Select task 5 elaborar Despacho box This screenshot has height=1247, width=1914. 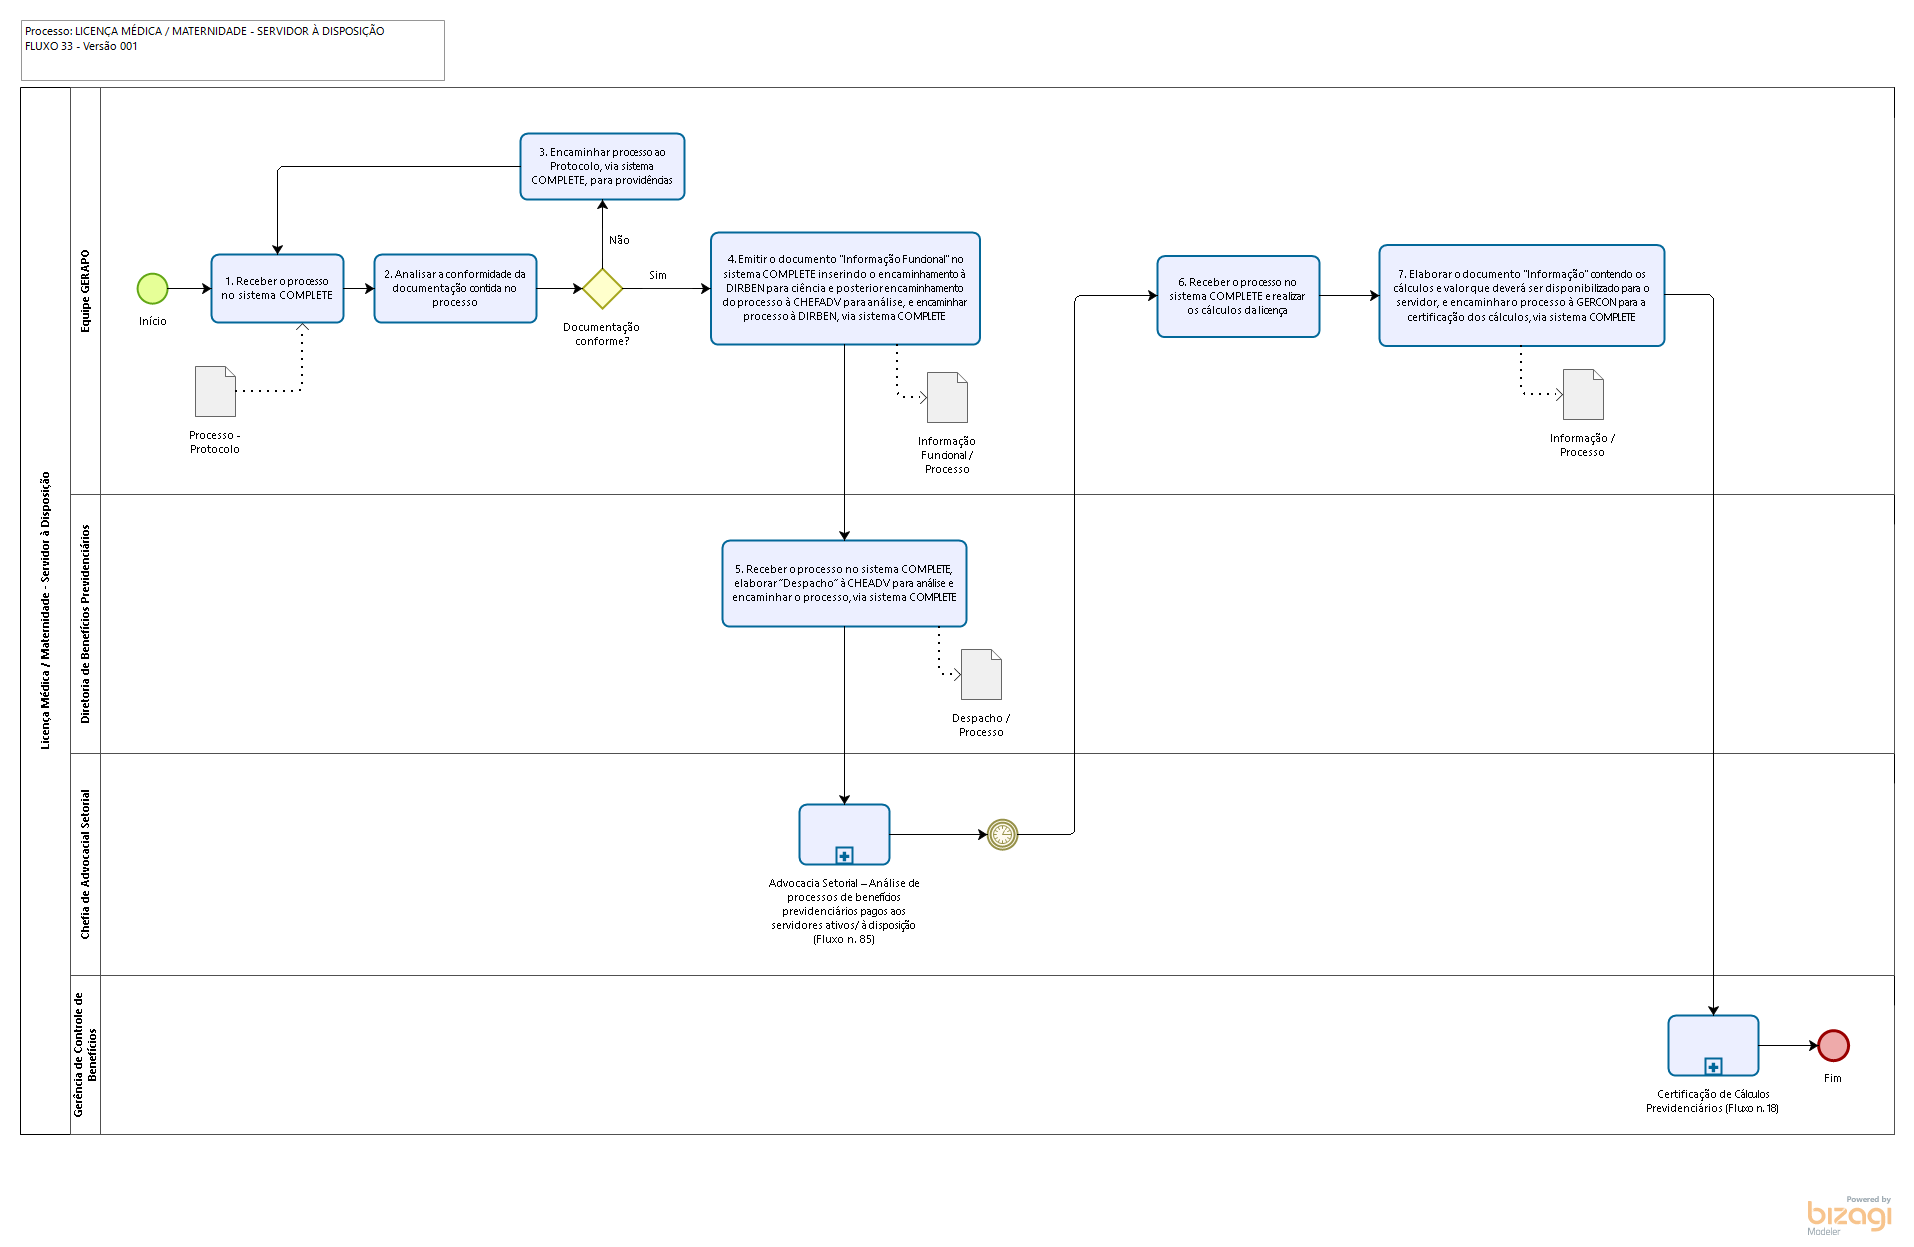pos(844,584)
